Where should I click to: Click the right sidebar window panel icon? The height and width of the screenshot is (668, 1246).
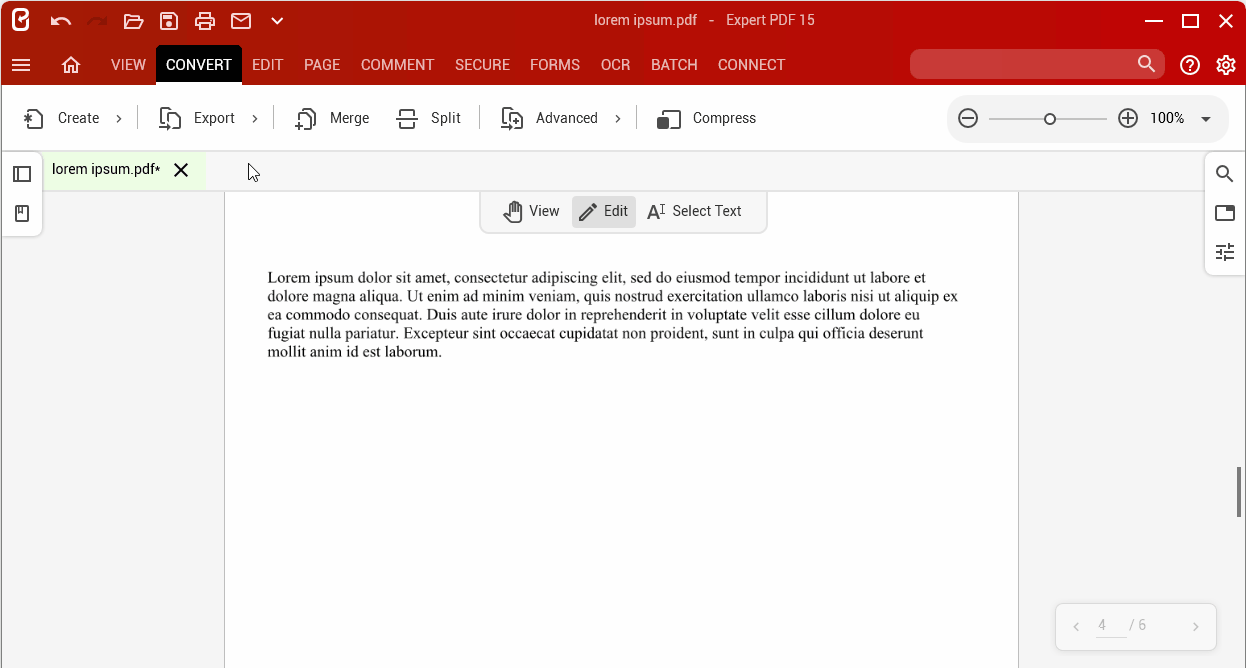(x=1225, y=213)
